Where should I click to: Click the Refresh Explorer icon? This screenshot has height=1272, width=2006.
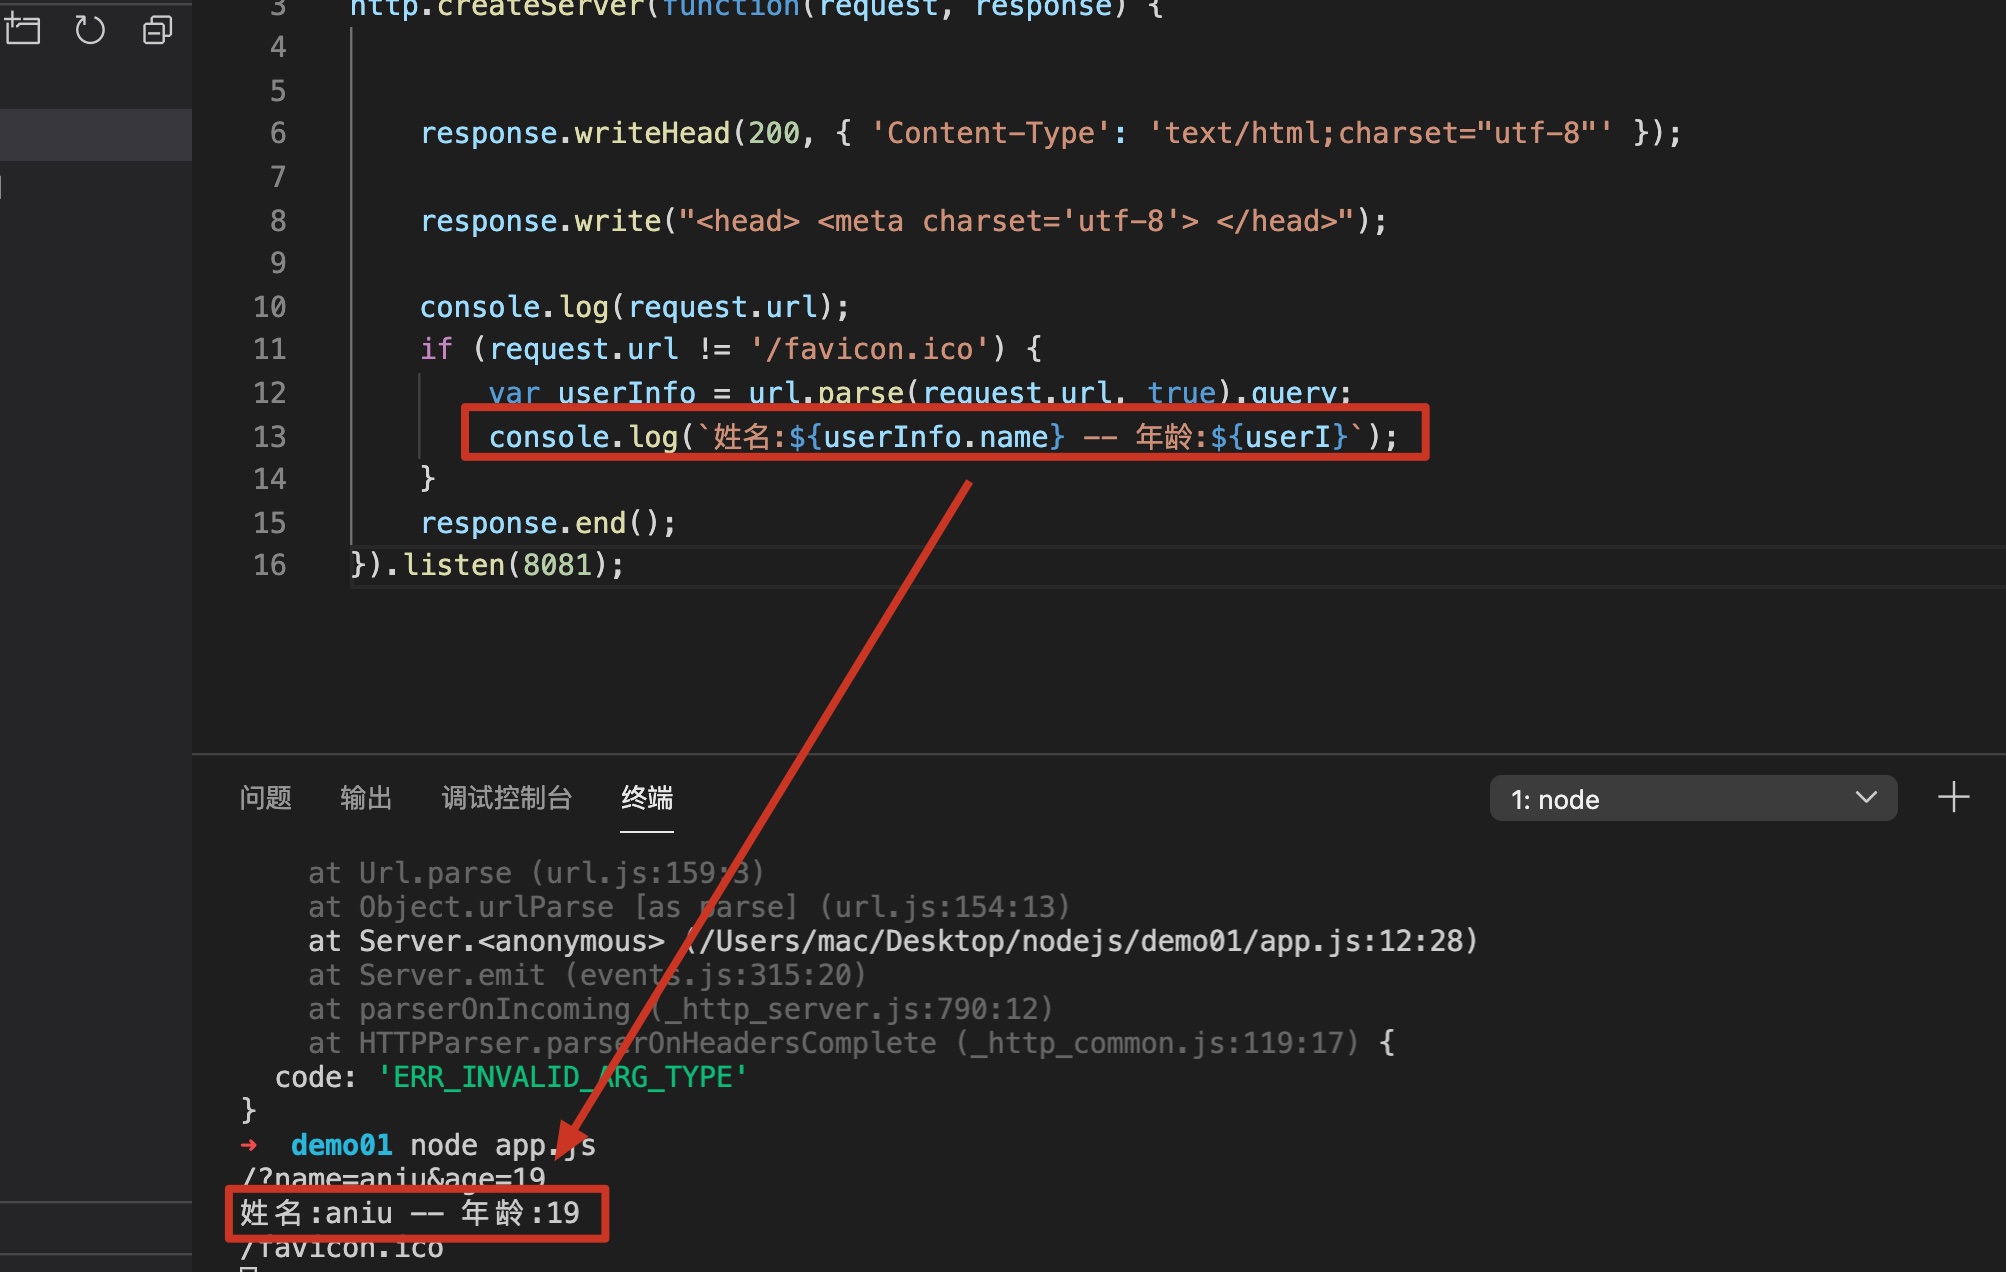[x=90, y=30]
